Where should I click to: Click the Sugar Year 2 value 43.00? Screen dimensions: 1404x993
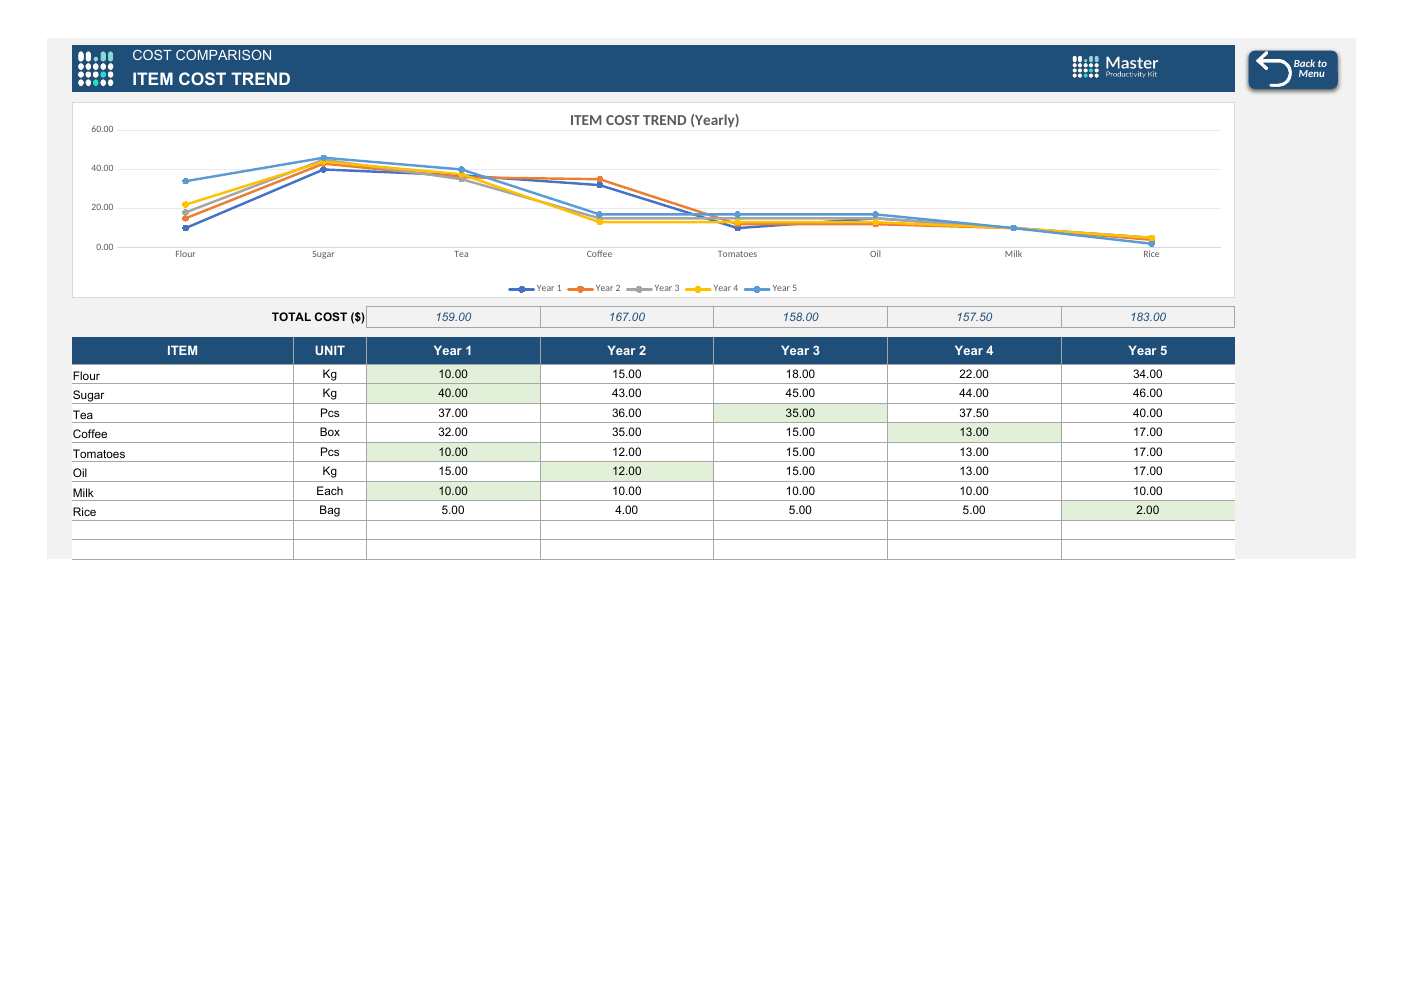(x=627, y=394)
